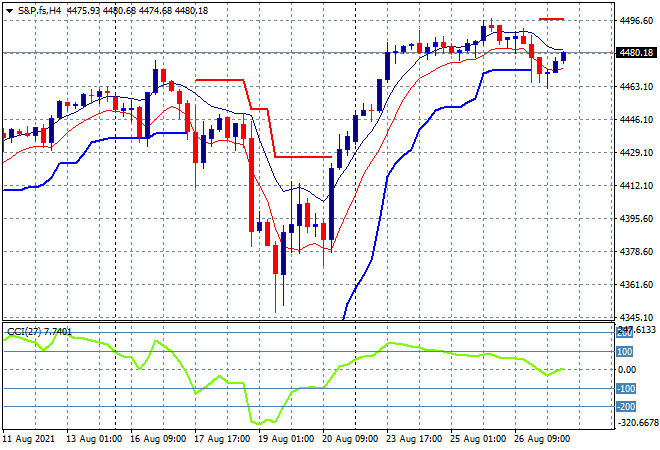This screenshot has height=450, width=660.
Task: Click price scale label 4463.10
Action: [636, 86]
